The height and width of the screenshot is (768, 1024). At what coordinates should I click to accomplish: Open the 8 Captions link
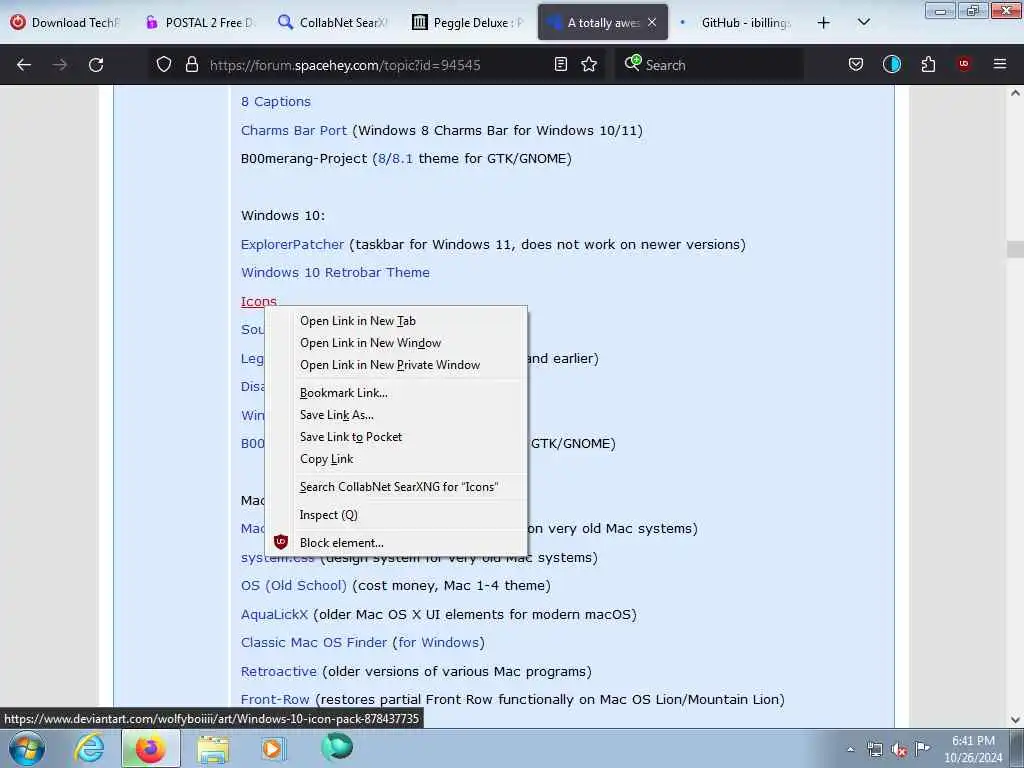(x=276, y=102)
